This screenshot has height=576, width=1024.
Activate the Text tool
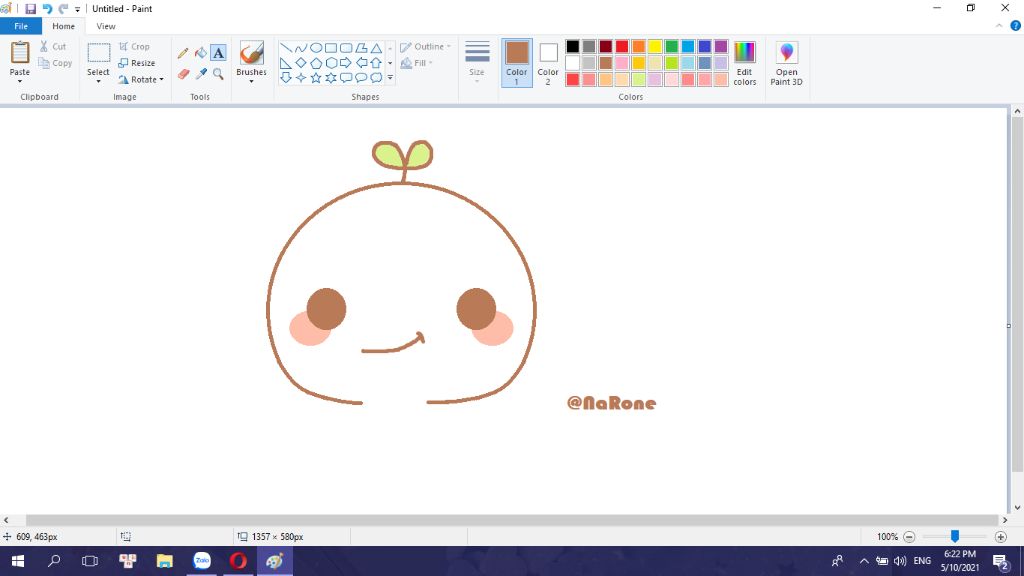click(218, 53)
